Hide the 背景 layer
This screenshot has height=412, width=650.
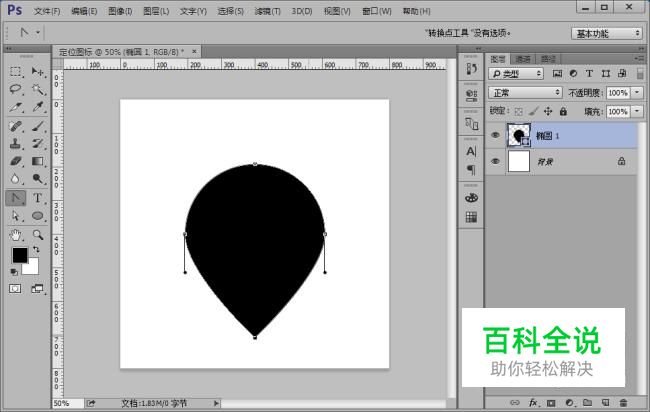[495, 161]
